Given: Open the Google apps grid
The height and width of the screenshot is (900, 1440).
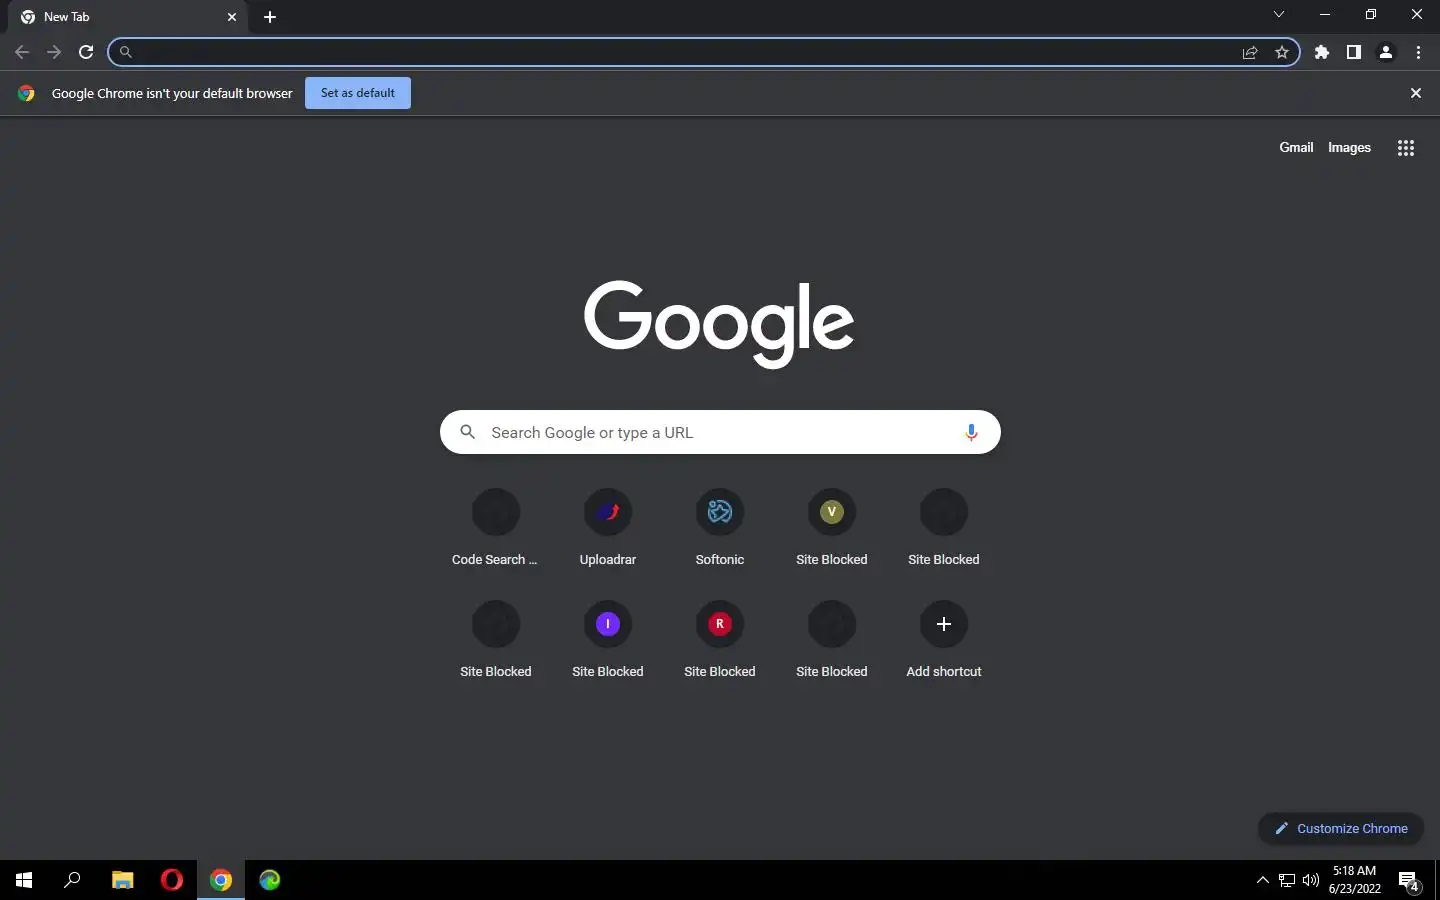Looking at the screenshot, I should click(1406, 148).
